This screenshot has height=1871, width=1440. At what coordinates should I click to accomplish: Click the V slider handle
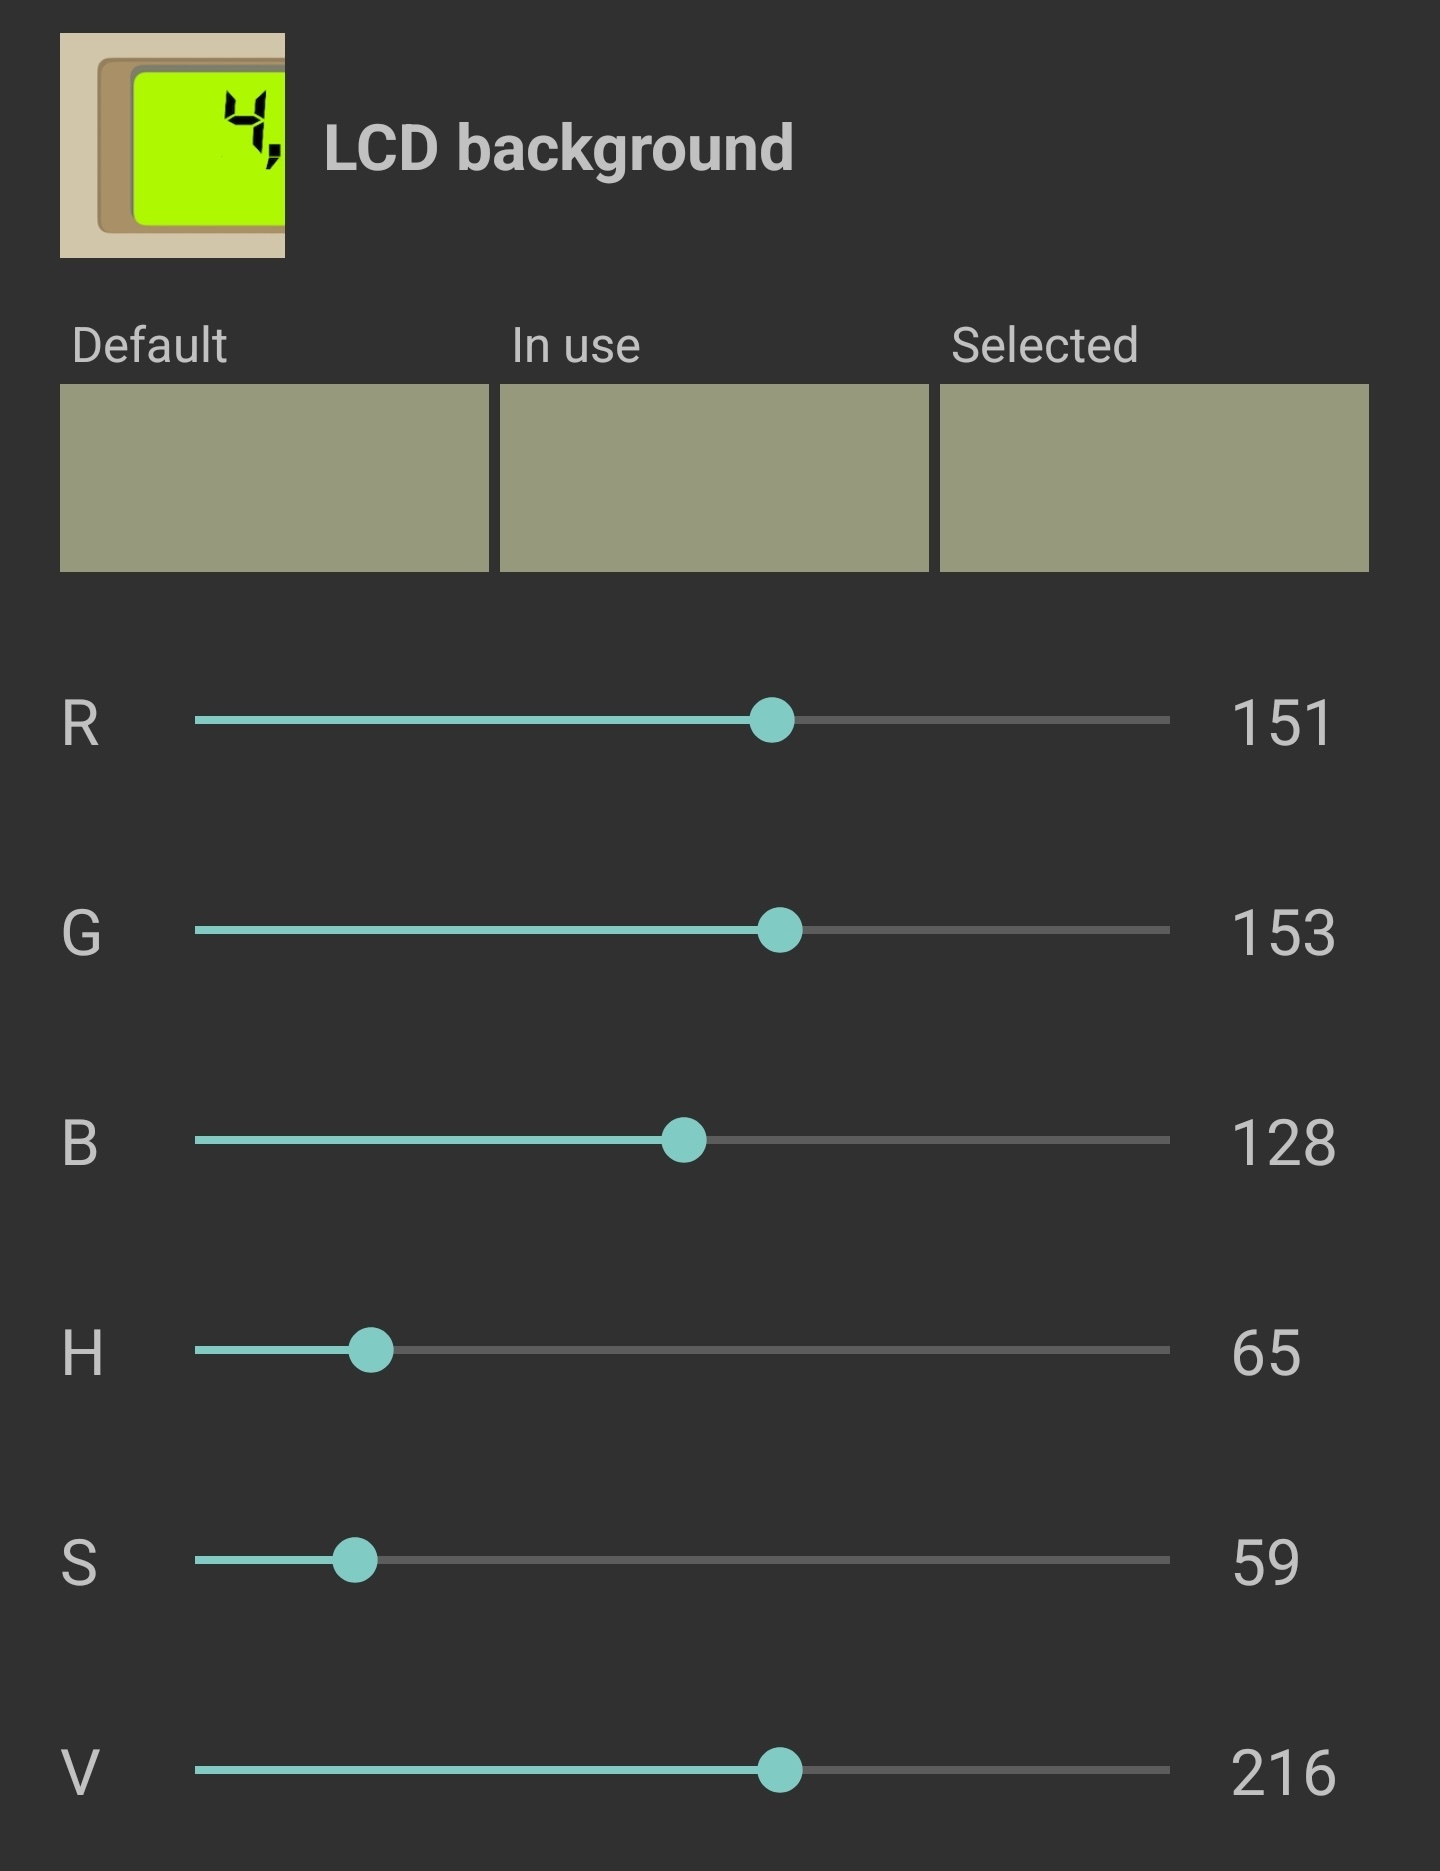tap(780, 1770)
